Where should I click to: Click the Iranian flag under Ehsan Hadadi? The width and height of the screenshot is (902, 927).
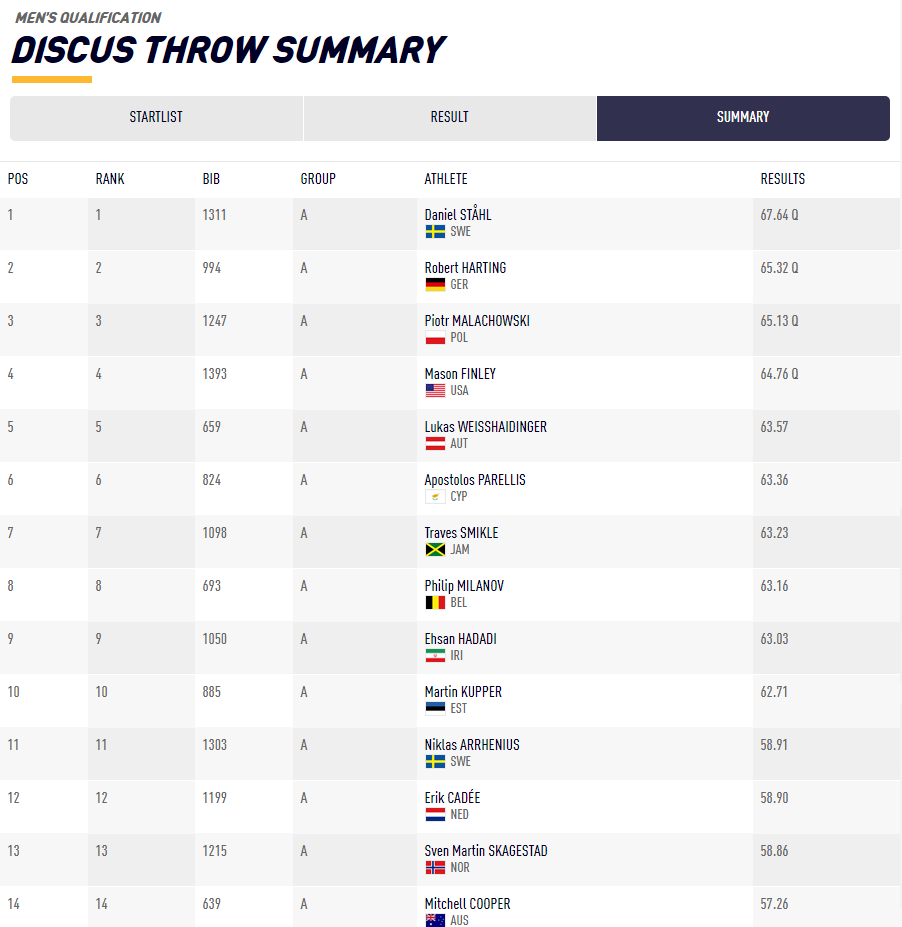[435, 655]
